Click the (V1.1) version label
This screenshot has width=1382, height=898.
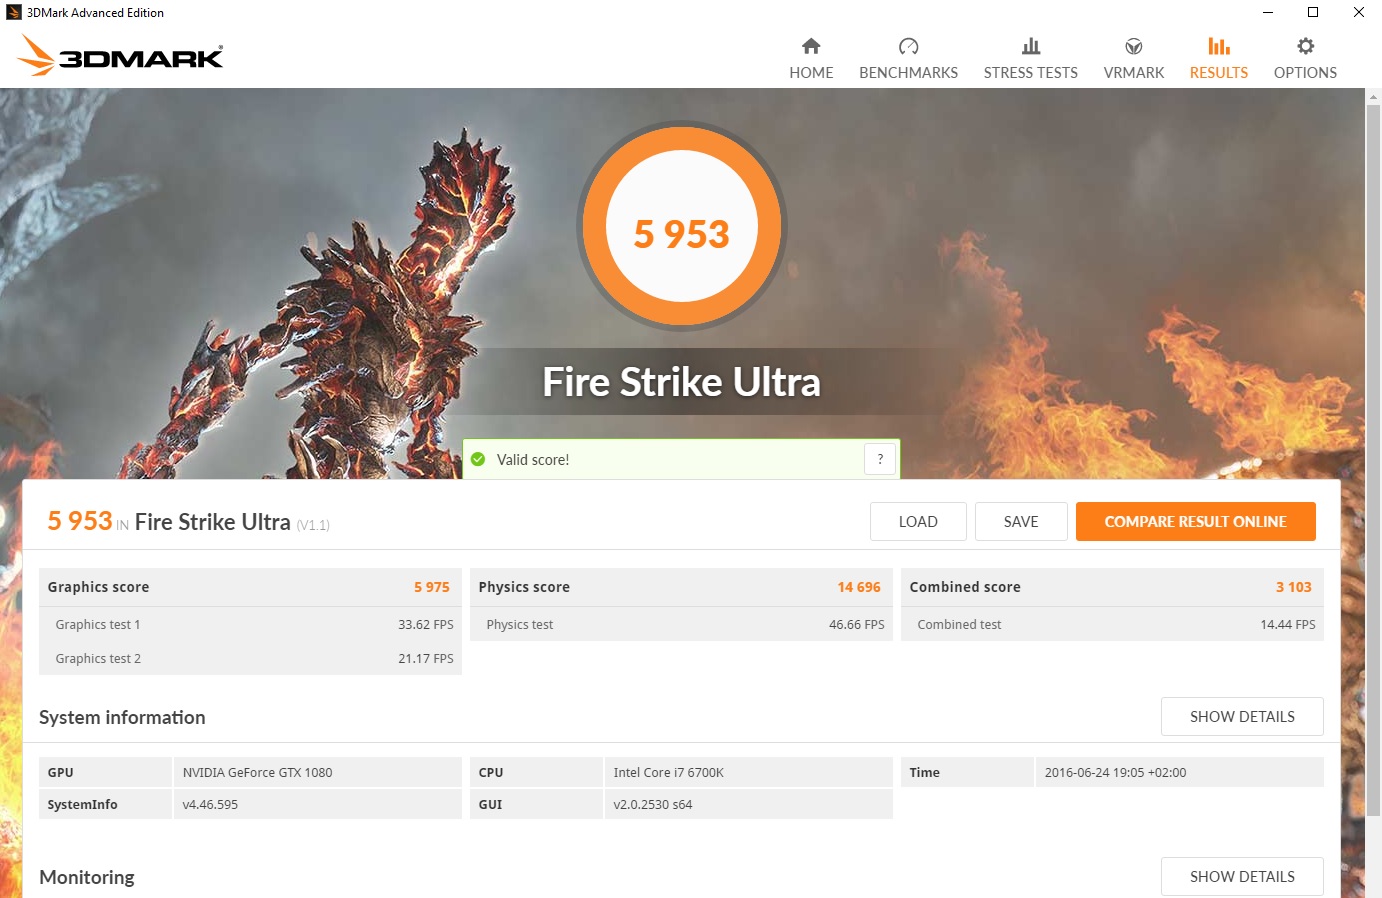tap(313, 525)
